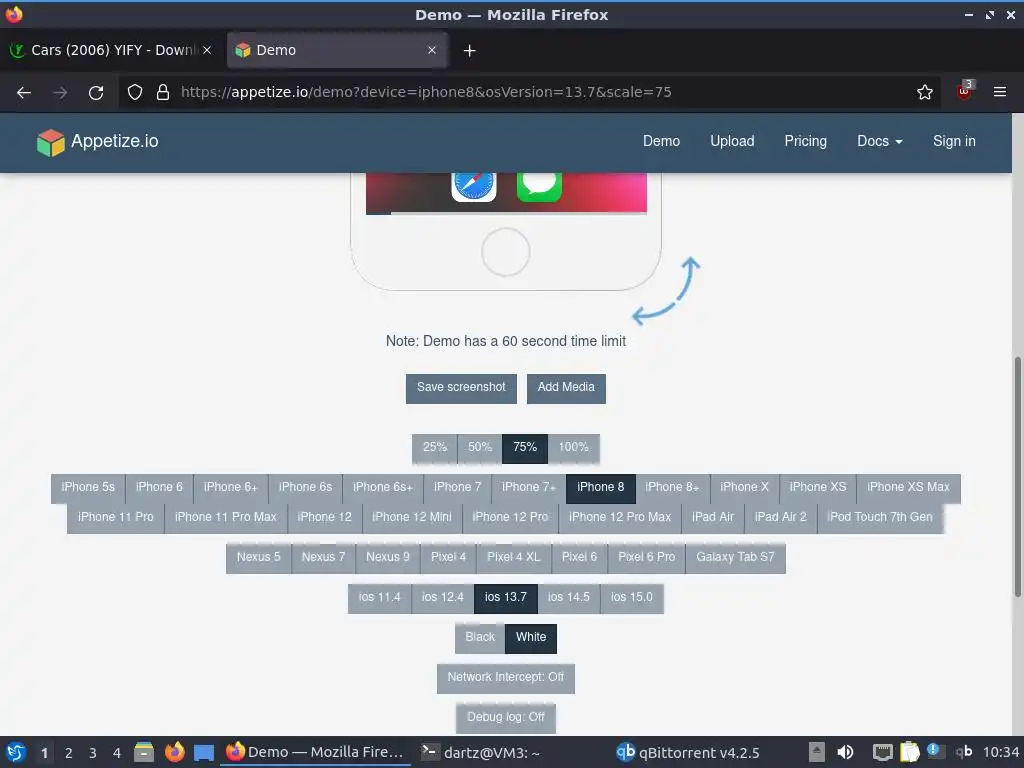This screenshot has width=1024, height=768.
Task: Click the network tray icon
Action: (882, 752)
